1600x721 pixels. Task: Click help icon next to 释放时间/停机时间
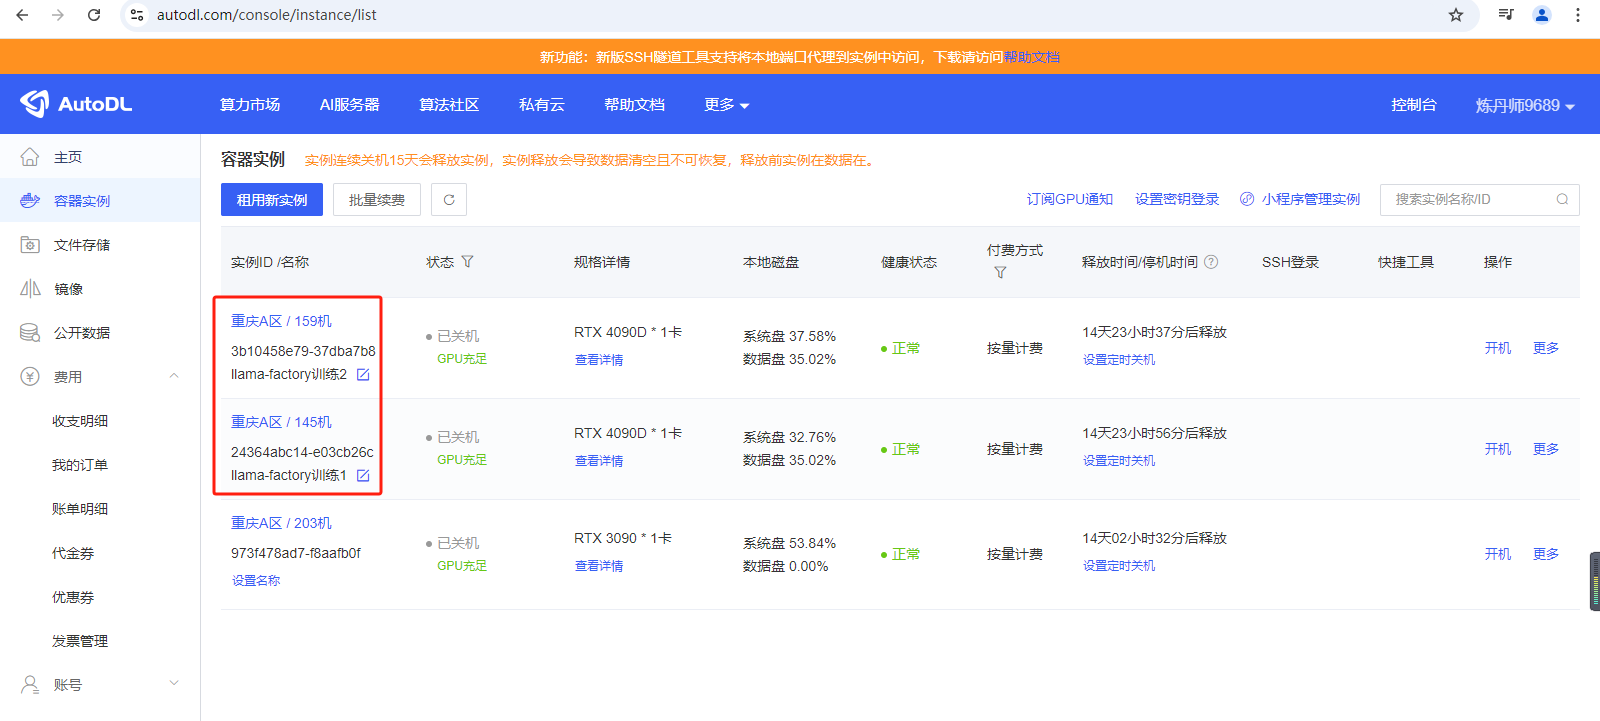coord(1211,262)
